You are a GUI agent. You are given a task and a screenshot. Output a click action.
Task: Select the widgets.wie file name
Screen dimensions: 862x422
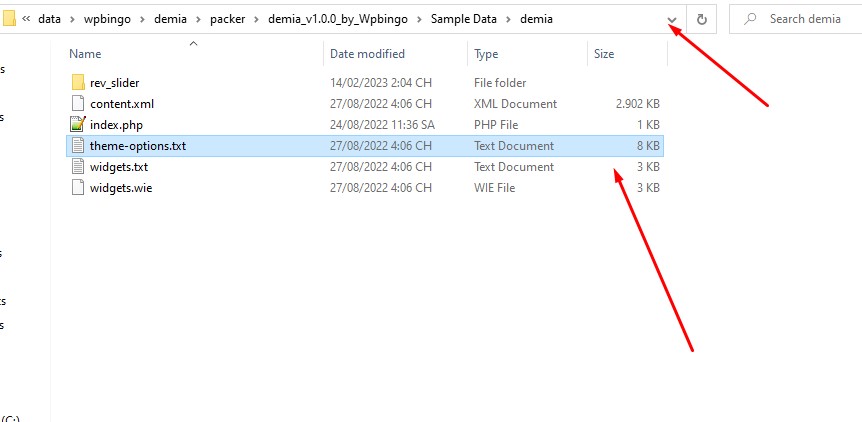[x=121, y=188]
